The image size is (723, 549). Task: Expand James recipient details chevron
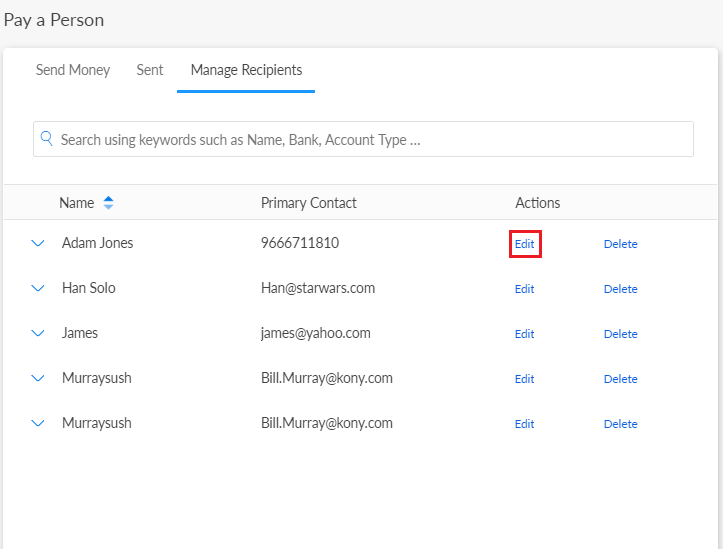point(38,333)
